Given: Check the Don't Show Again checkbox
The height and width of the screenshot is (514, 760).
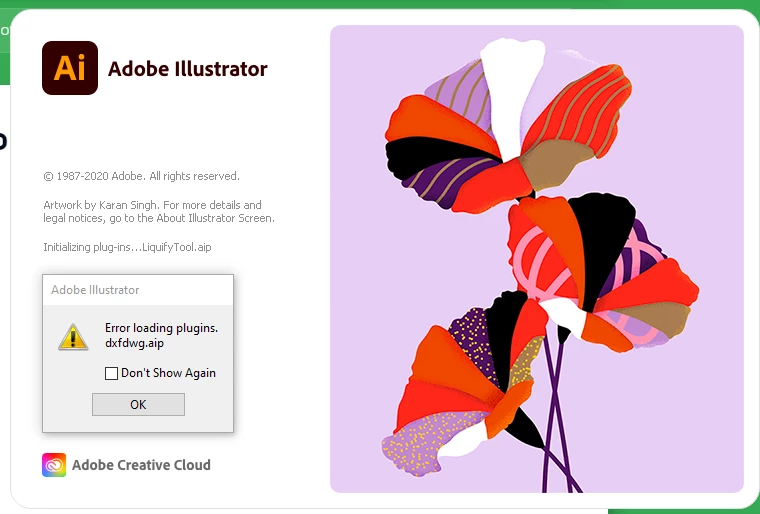Looking at the screenshot, I should [x=111, y=373].
